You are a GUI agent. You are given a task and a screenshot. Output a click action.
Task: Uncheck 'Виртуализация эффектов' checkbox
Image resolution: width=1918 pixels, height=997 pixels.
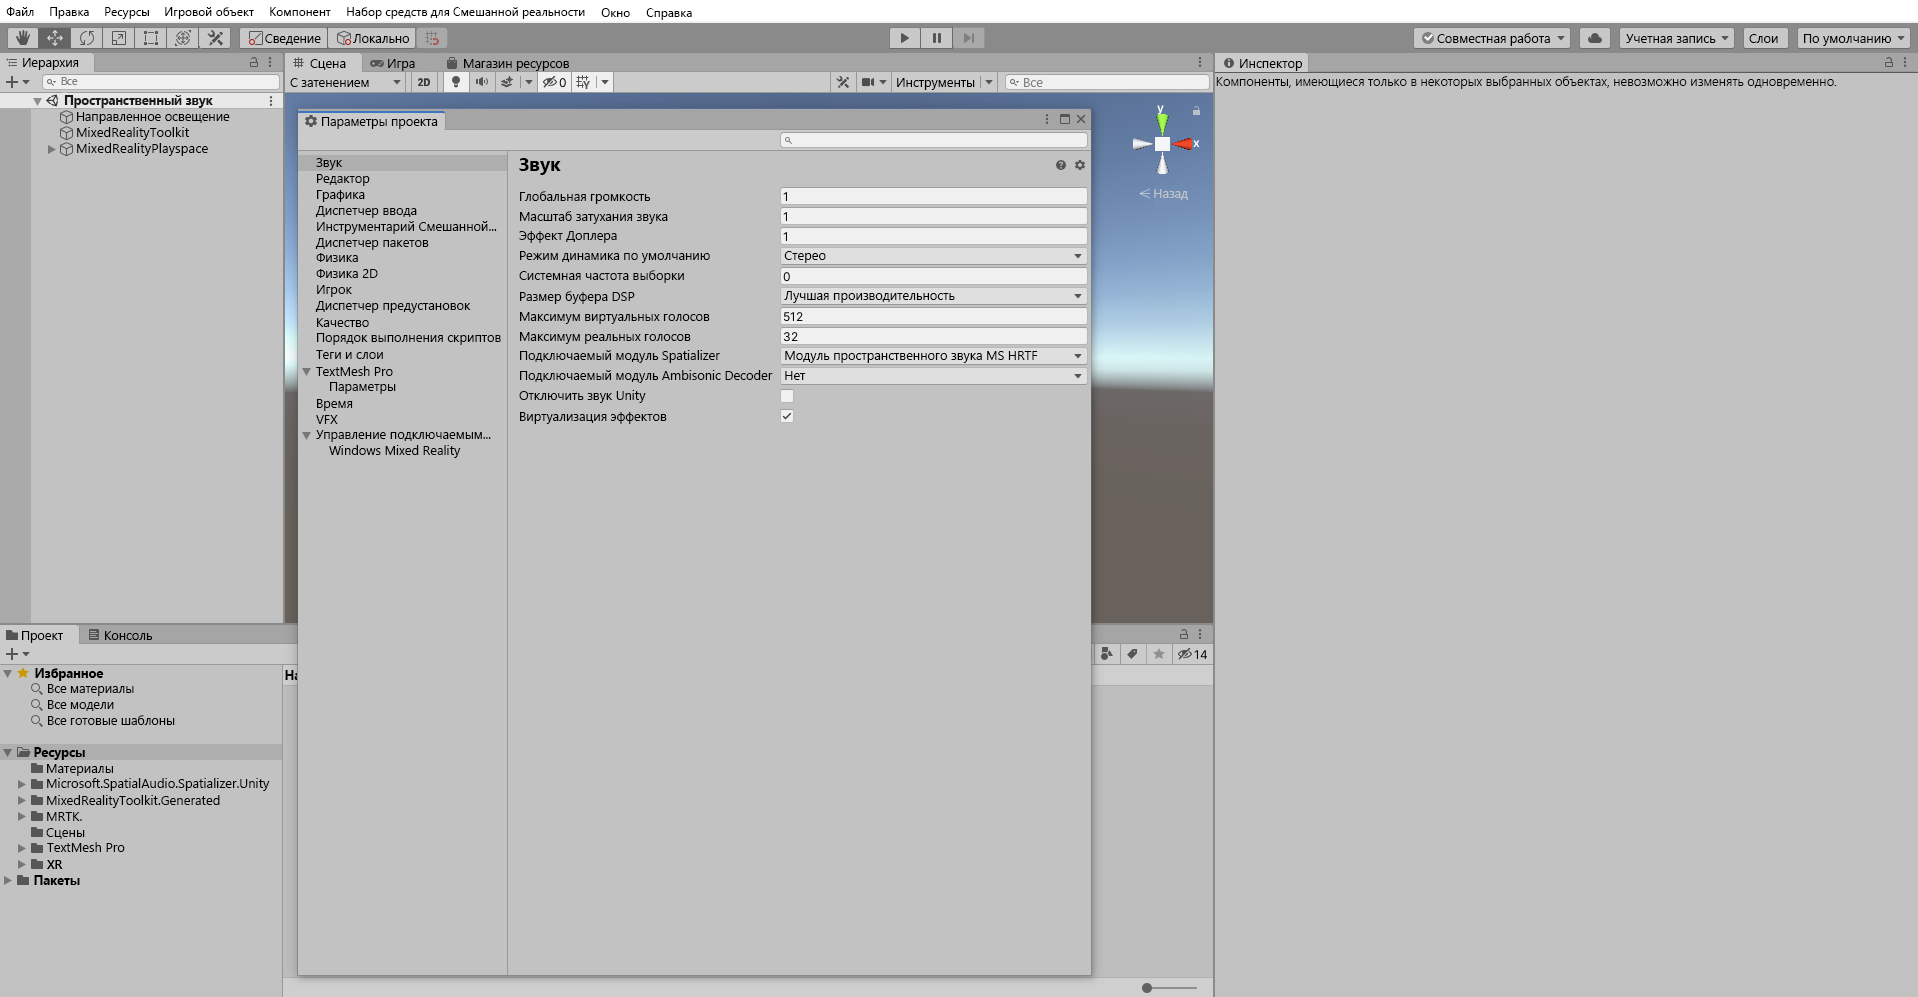787,416
